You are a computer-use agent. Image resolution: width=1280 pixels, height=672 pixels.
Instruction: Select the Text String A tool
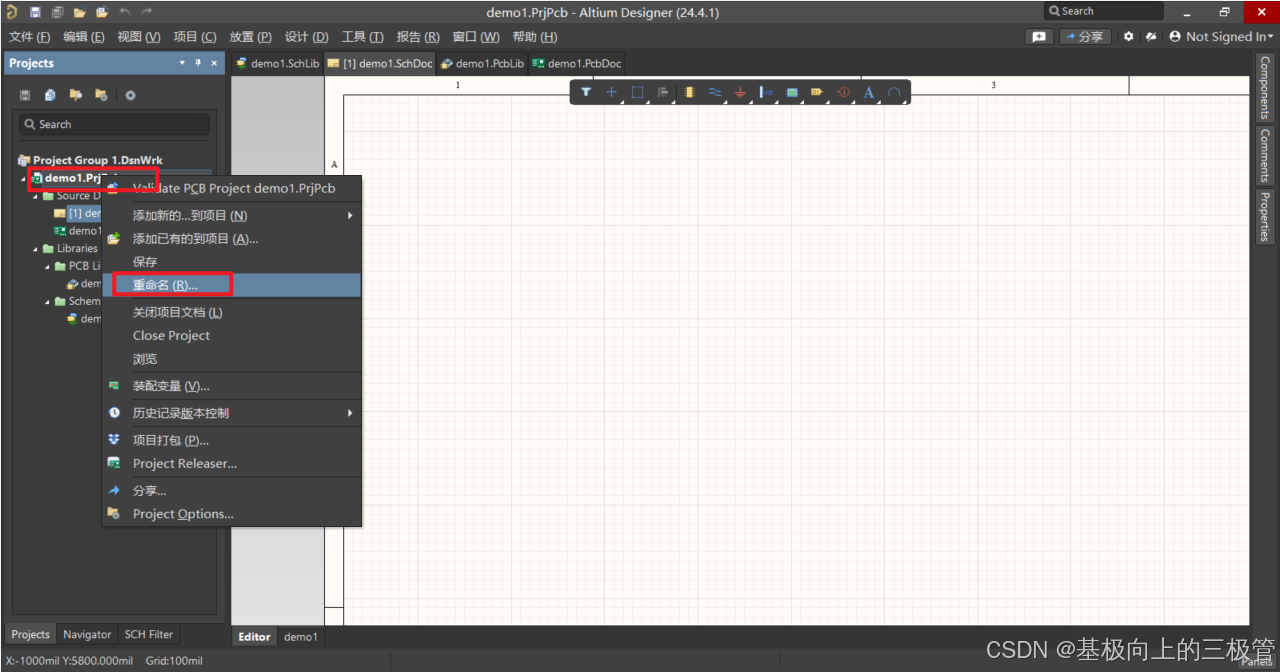868,92
